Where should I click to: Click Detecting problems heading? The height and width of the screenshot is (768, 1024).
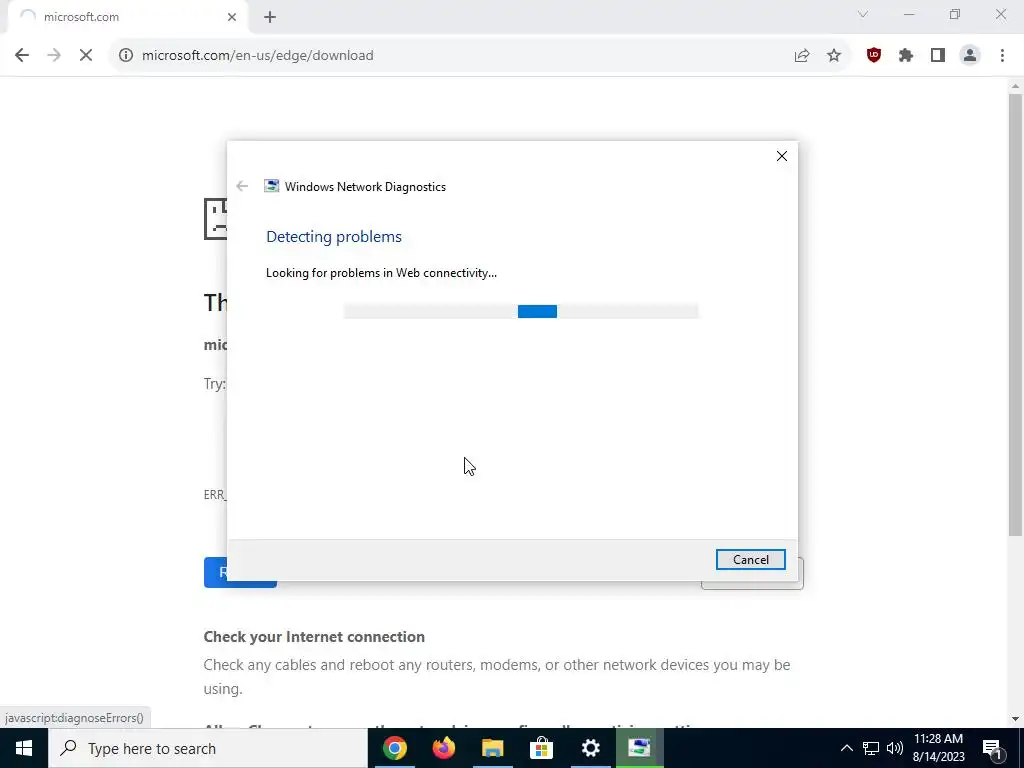point(334,237)
